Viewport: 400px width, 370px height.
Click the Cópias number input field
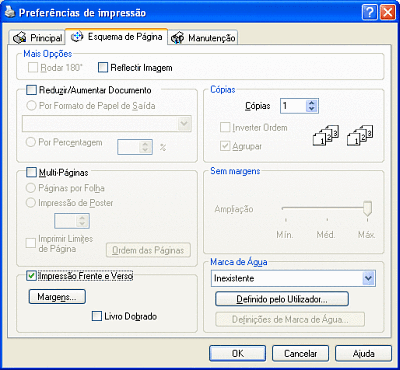(x=293, y=106)
